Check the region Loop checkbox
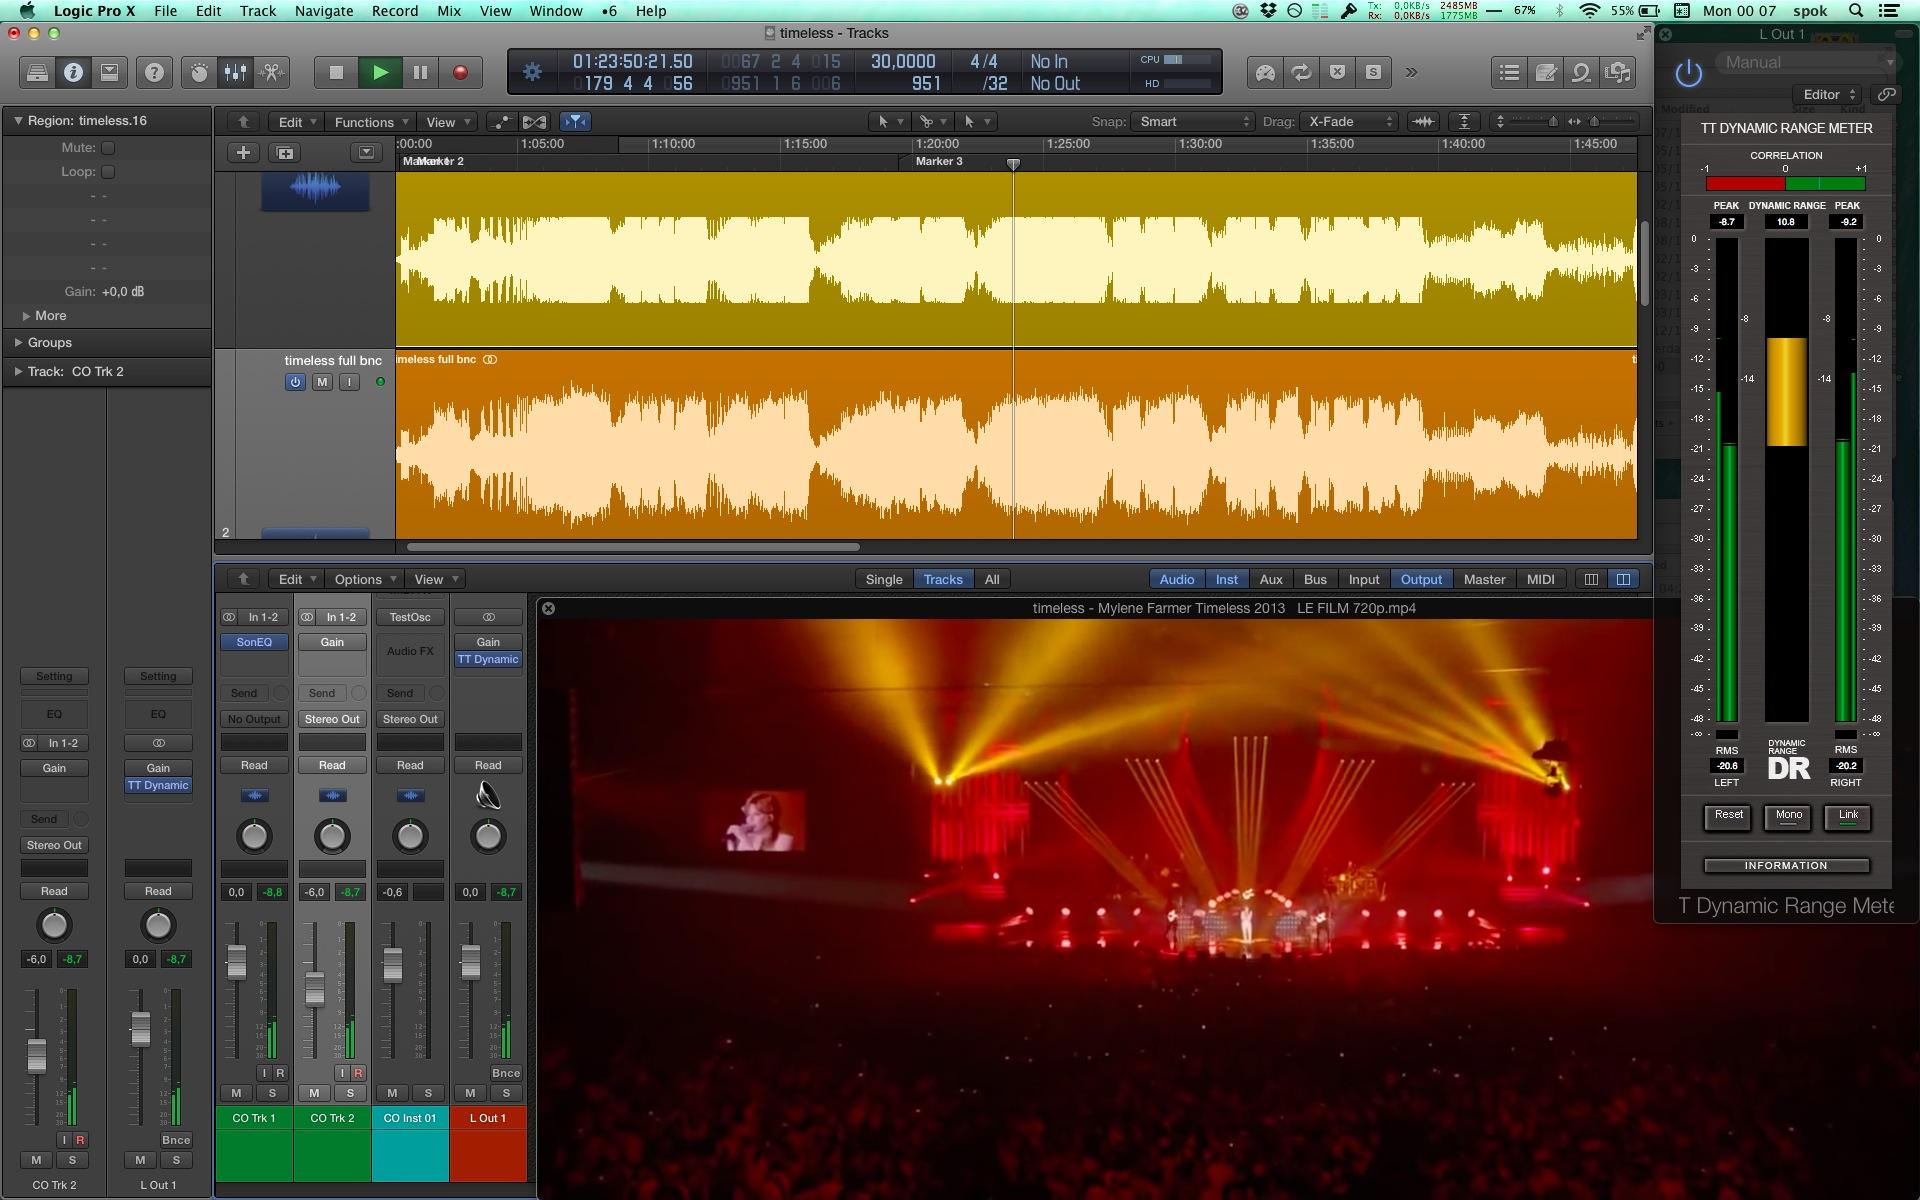The image size is (1920, 1200). tap(108, 171)
